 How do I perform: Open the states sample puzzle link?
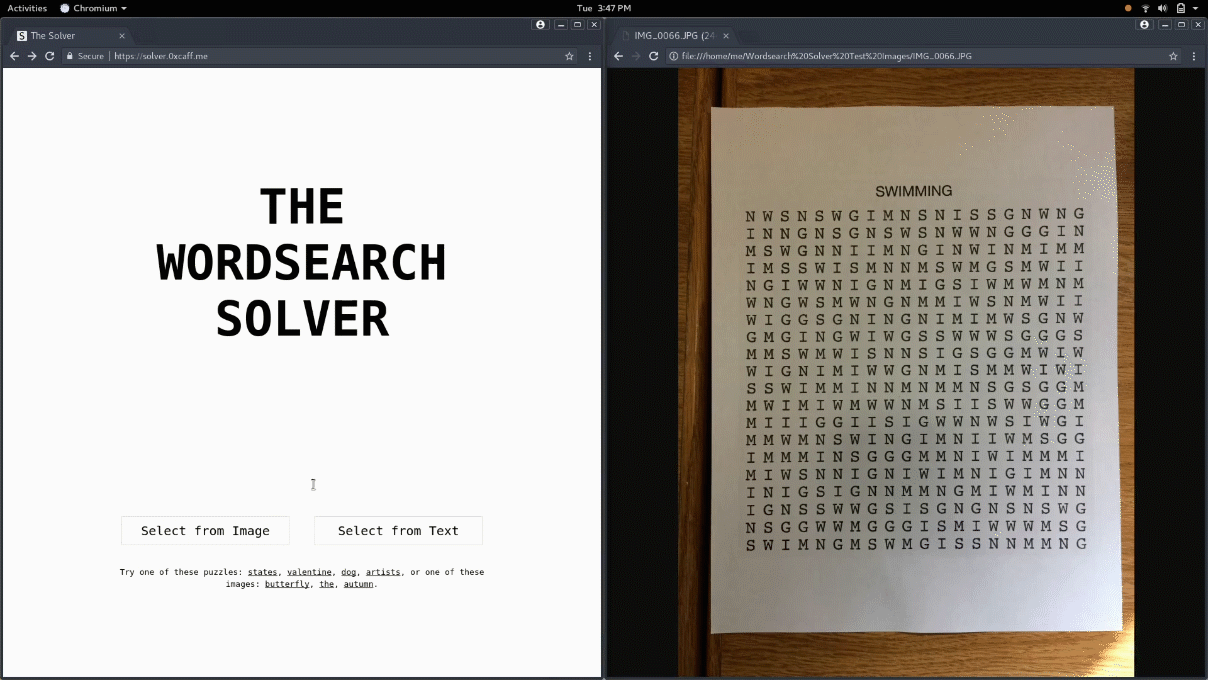pyautogui.click(x=263, y=572)
